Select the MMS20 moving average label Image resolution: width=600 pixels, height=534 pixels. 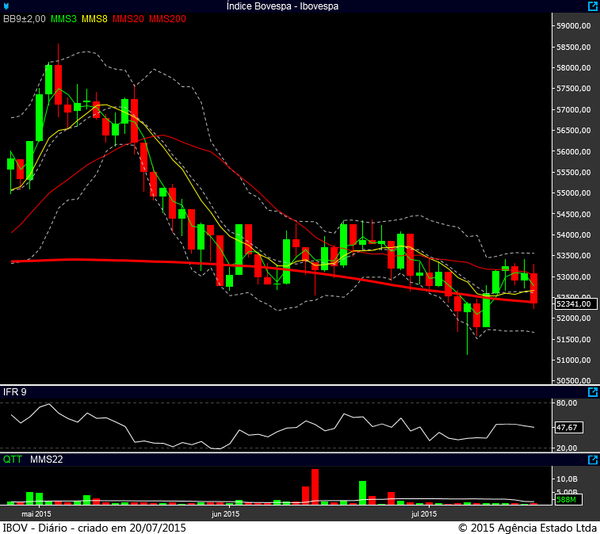point(128,19)
